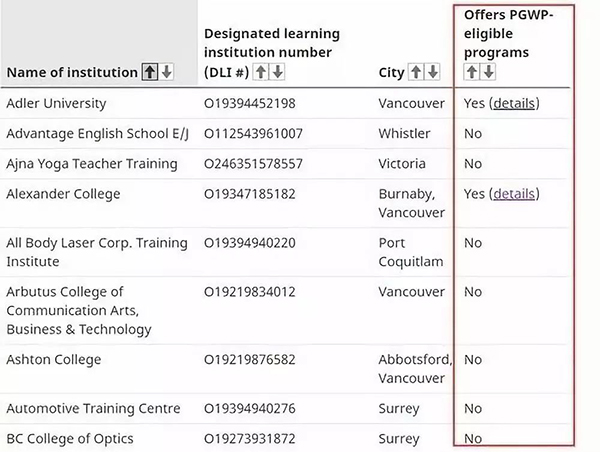Viewport: 600px width, 452px height.
Task: Open Adler University PGWP details link
Action: [x=514, y=103]
